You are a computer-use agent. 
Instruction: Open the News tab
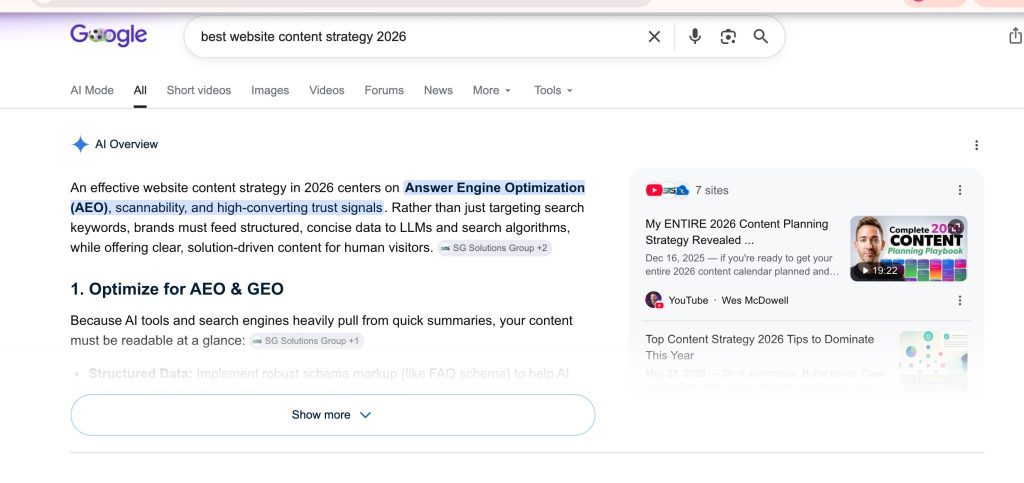438,90
